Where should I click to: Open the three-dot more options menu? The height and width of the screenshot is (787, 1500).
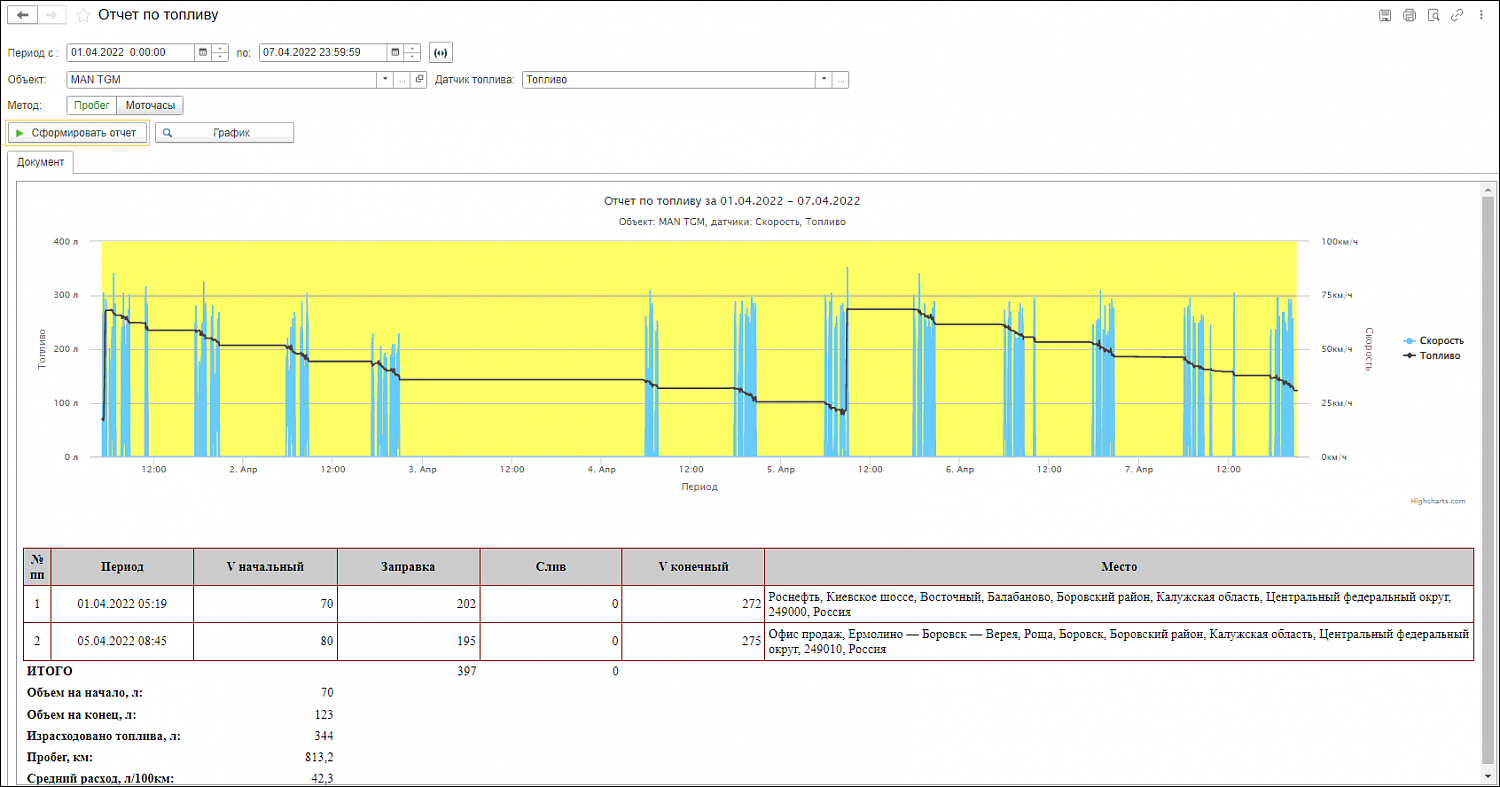[1481, 15]
